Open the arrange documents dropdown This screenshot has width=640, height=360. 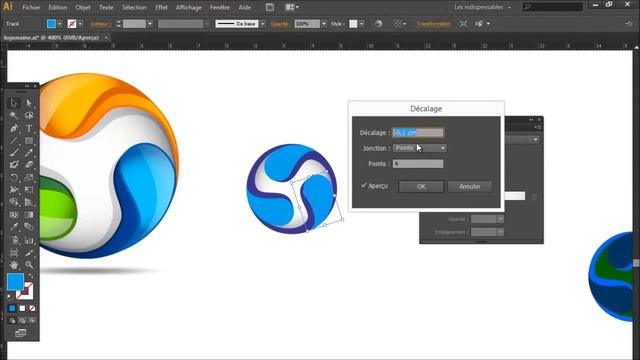click(x=291, y=7)
